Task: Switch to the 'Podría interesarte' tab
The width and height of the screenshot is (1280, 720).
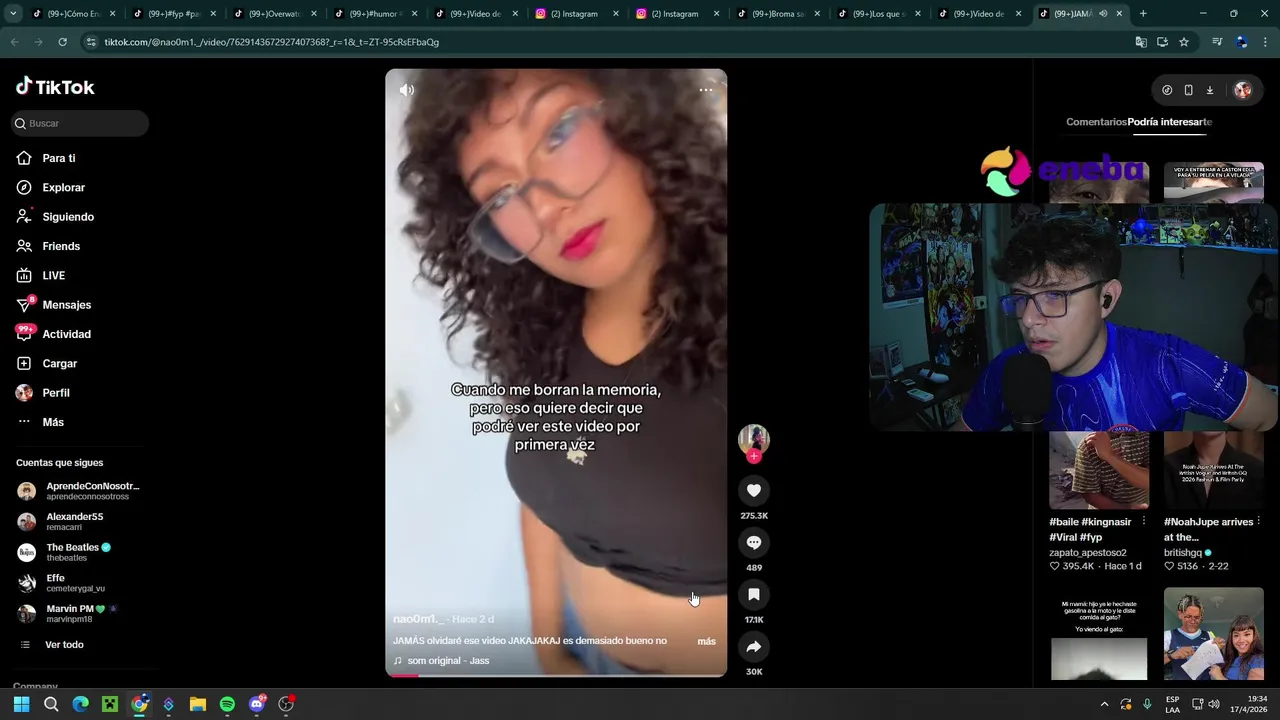Action: [1169, 122]
